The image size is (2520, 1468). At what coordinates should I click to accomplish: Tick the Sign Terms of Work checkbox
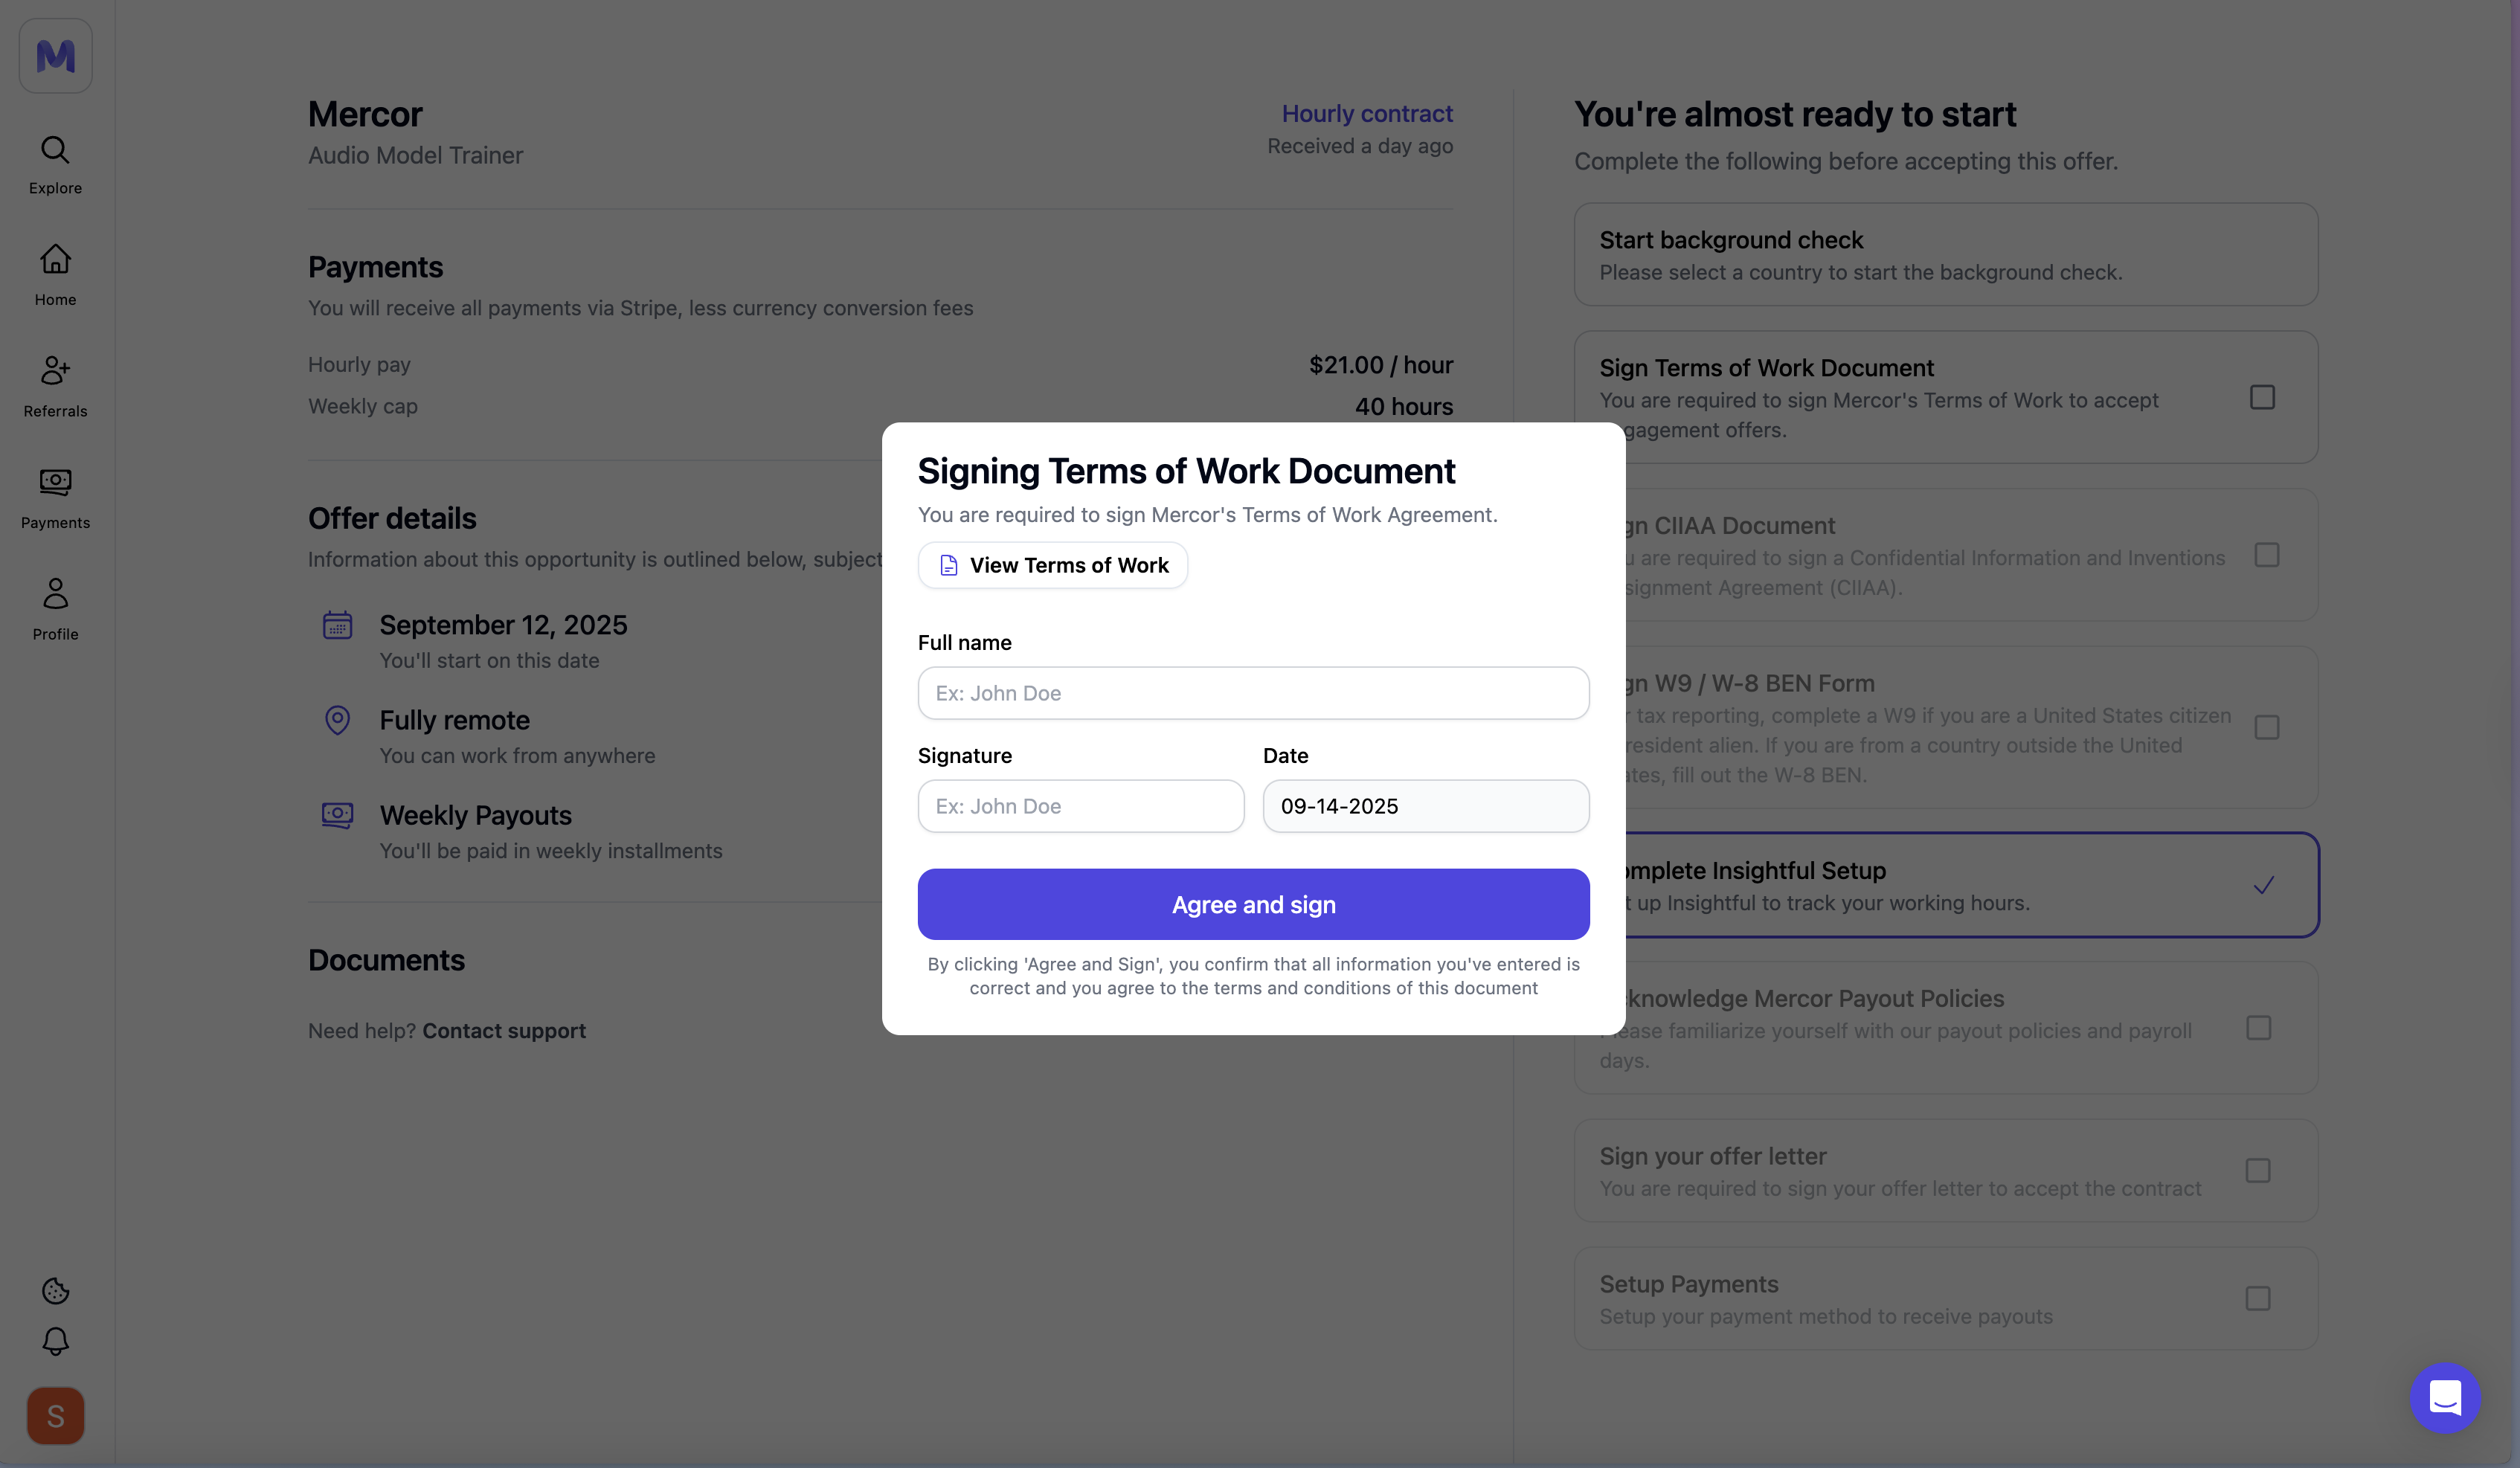[2262, 397]
